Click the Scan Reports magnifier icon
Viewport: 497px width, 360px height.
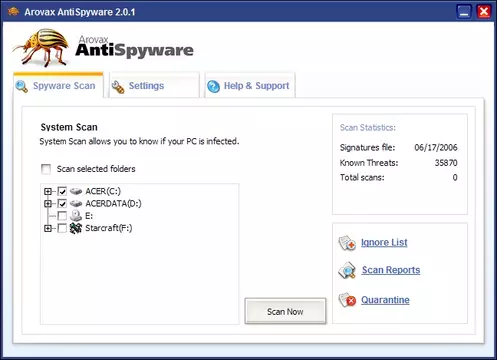pos(347,270)
